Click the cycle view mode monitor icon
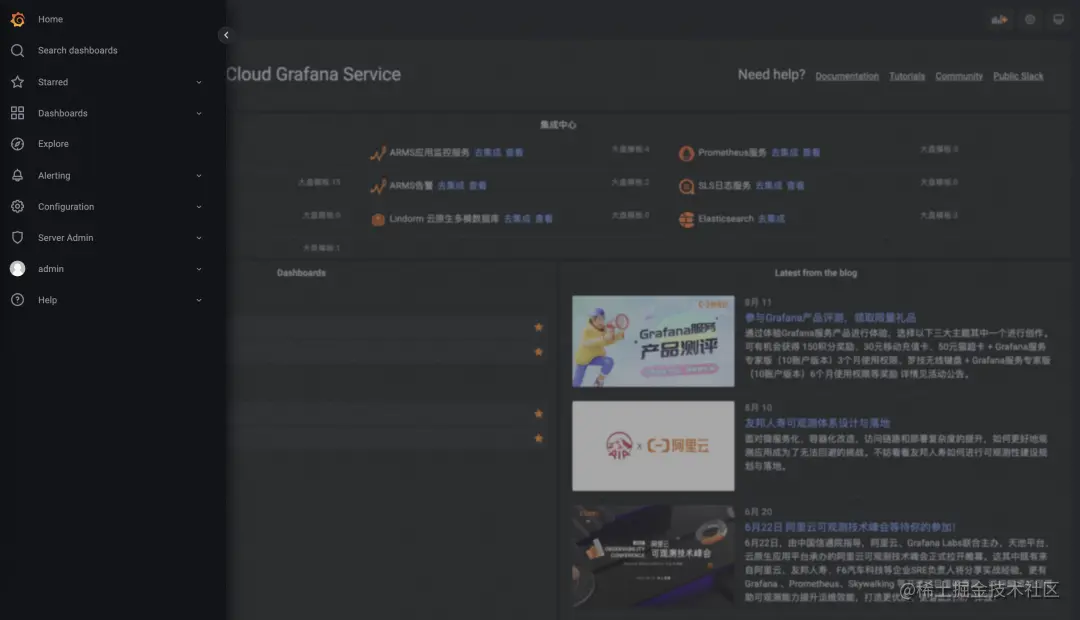 [x=1059, y=19]
